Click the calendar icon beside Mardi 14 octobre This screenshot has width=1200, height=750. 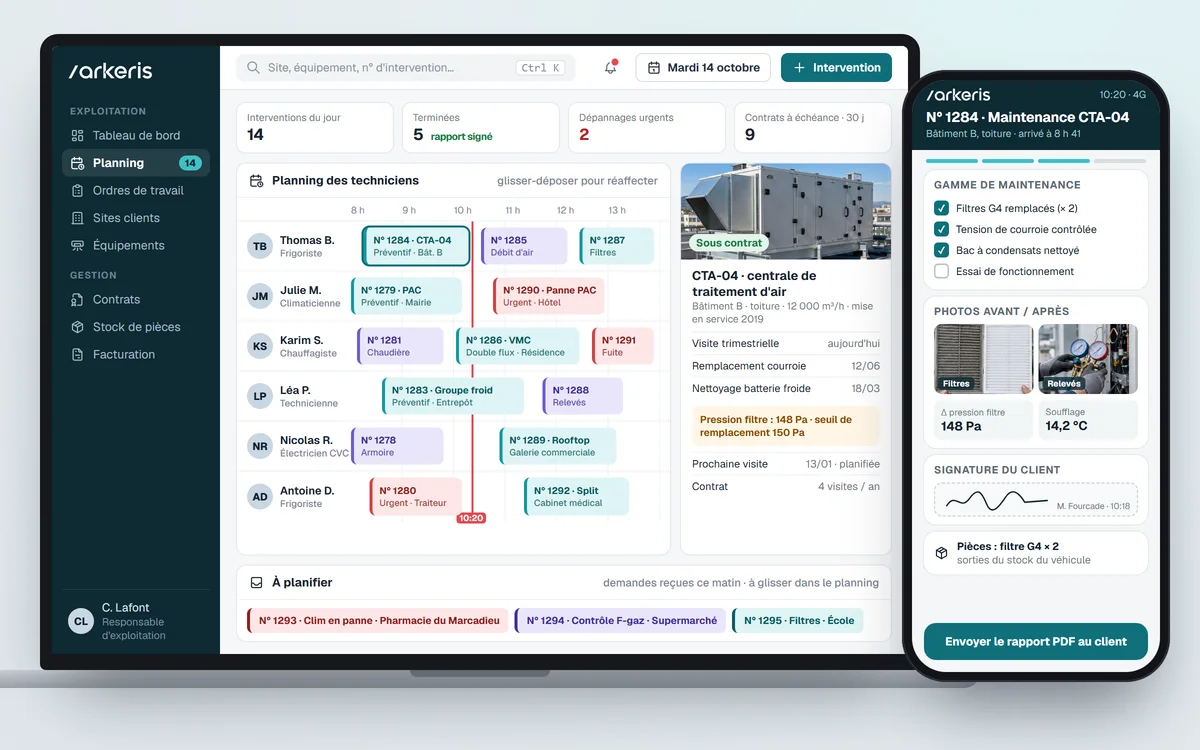(x=654, y=68)
